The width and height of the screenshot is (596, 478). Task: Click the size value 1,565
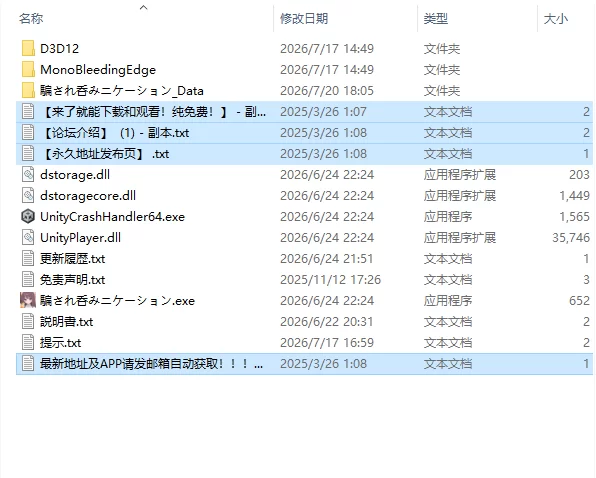click(x=574, y=217)
